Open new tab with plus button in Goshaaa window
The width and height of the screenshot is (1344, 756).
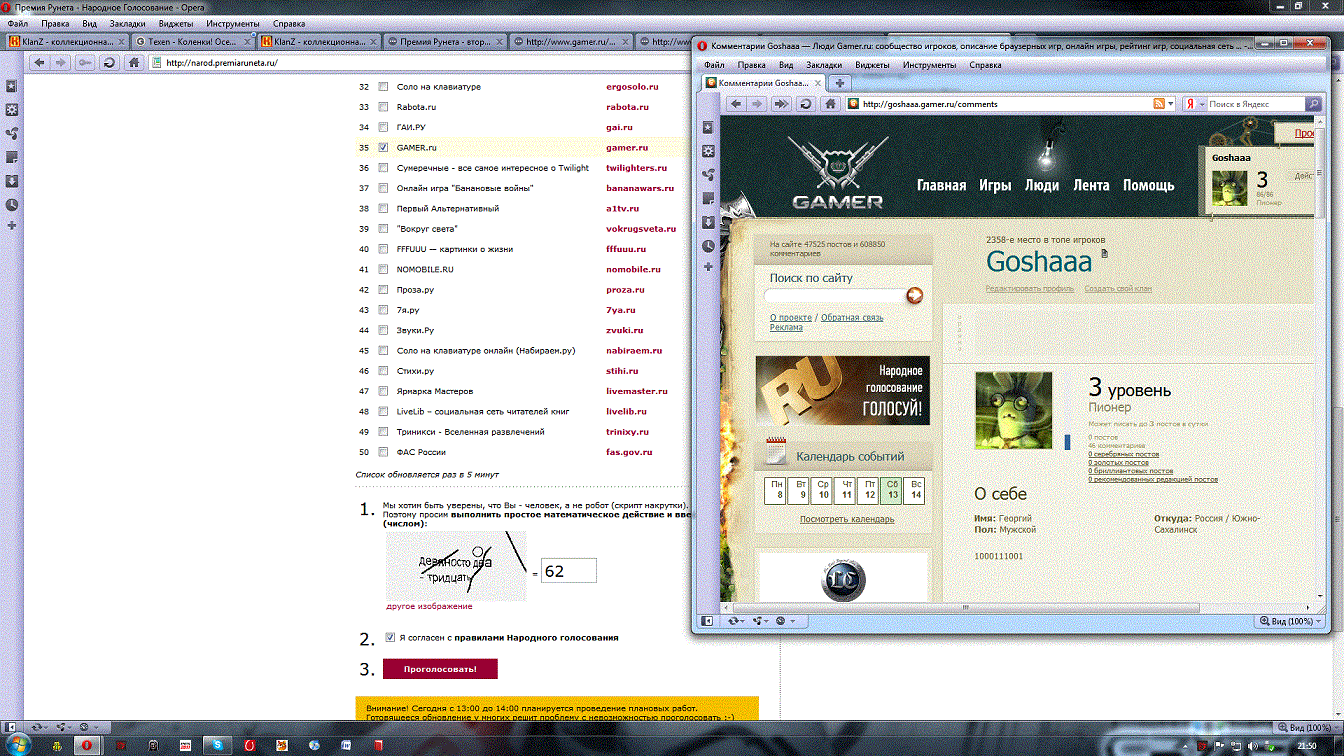point(841,83)
